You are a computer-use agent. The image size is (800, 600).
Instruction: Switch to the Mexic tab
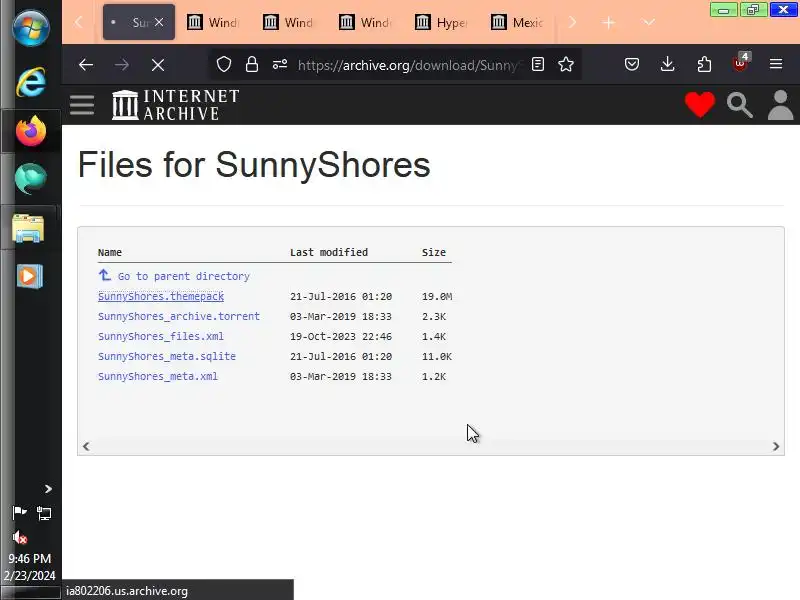pyautogui.click(x=517, y=22)
